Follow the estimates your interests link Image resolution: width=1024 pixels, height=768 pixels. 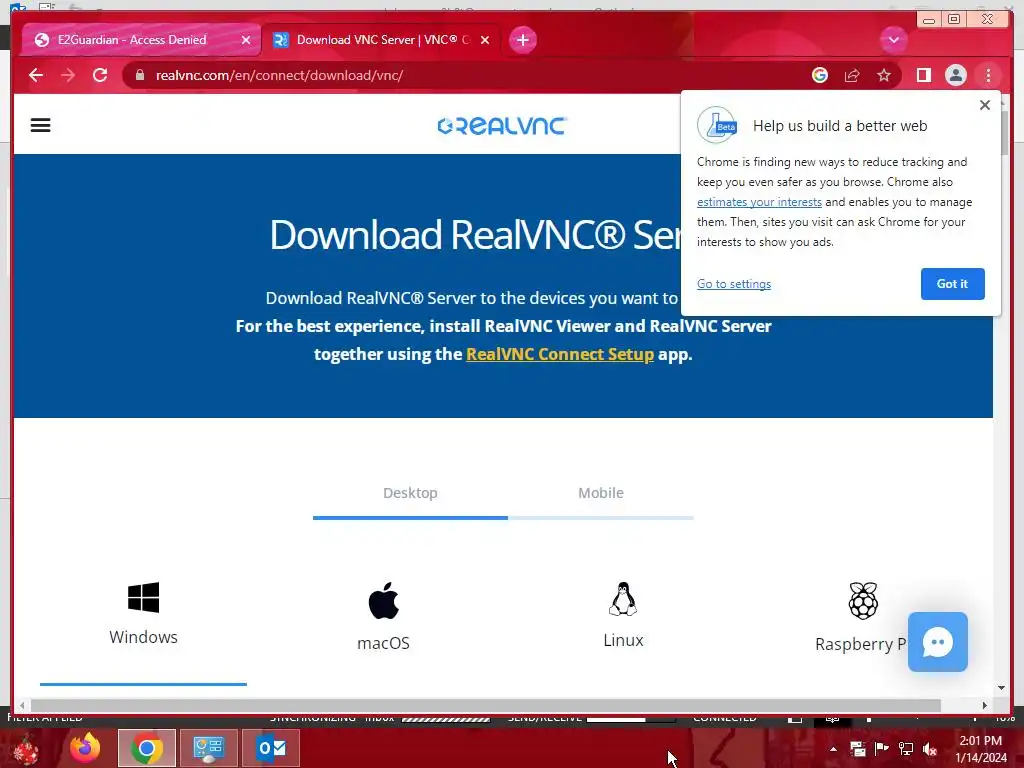[x=759, y=202]
